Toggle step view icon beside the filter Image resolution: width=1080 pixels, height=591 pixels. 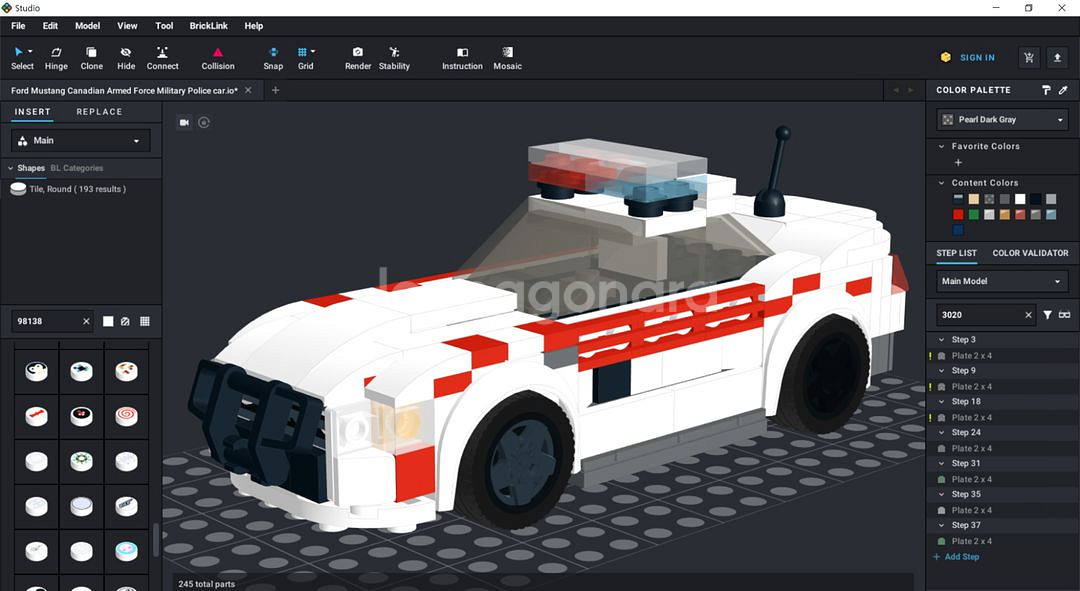coord(1064,315)
